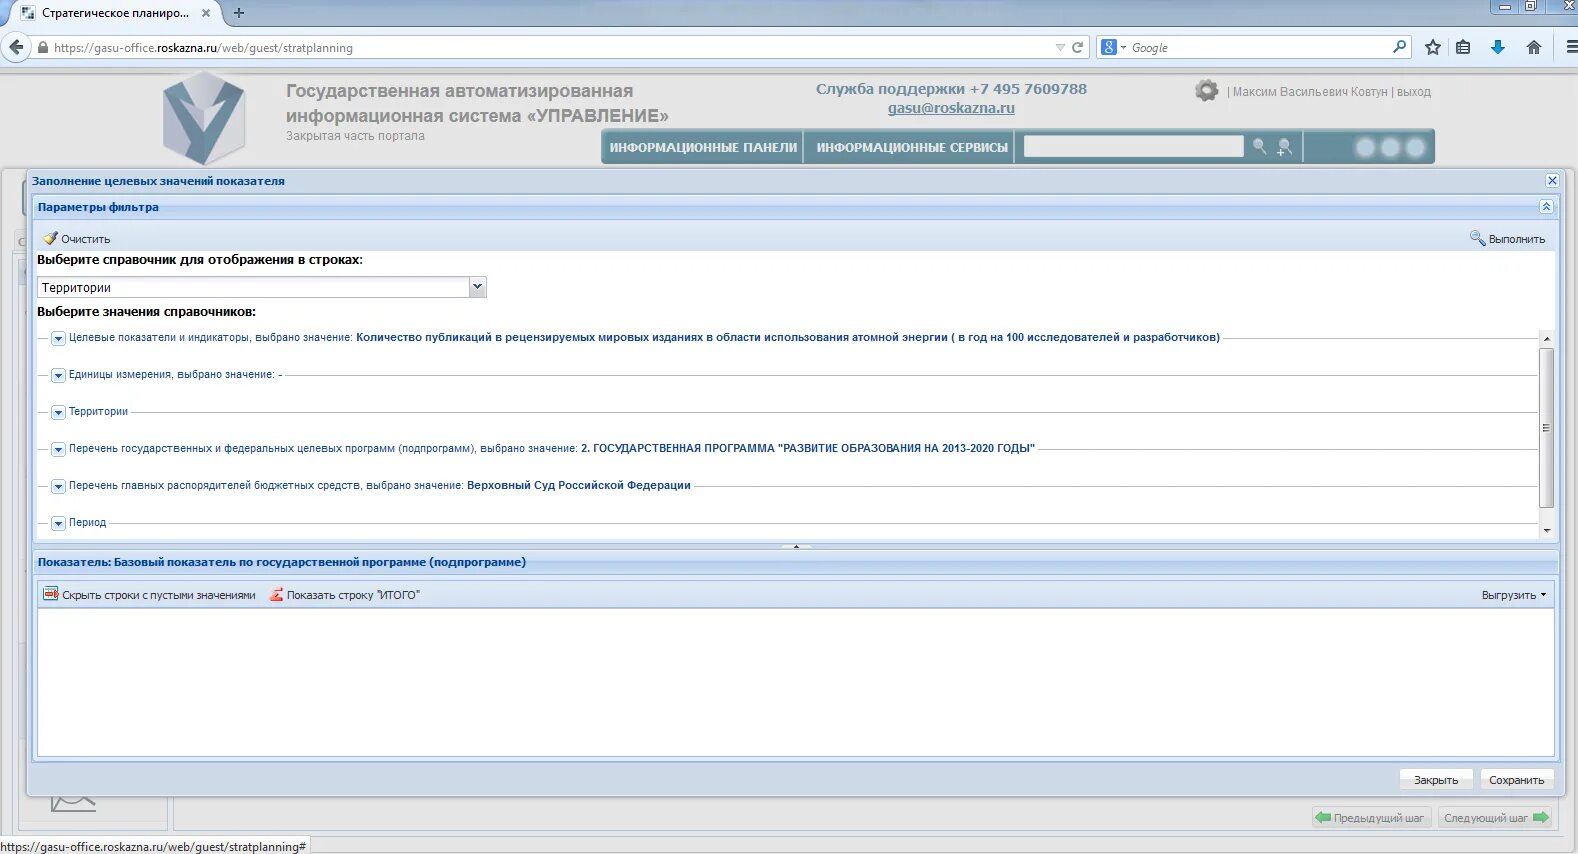Open ИНФОРМАЦИОННЫЕ СЕРВИСЫ menu
The image size is (1578, 854).
[x=911, y=147]
